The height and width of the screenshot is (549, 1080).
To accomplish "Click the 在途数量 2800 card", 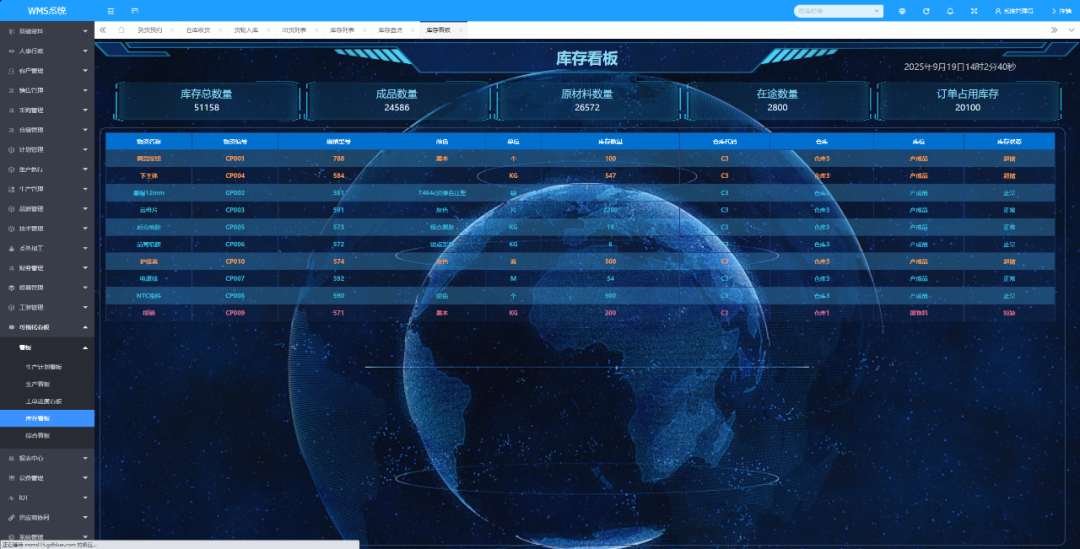I will tap(777, 101).
